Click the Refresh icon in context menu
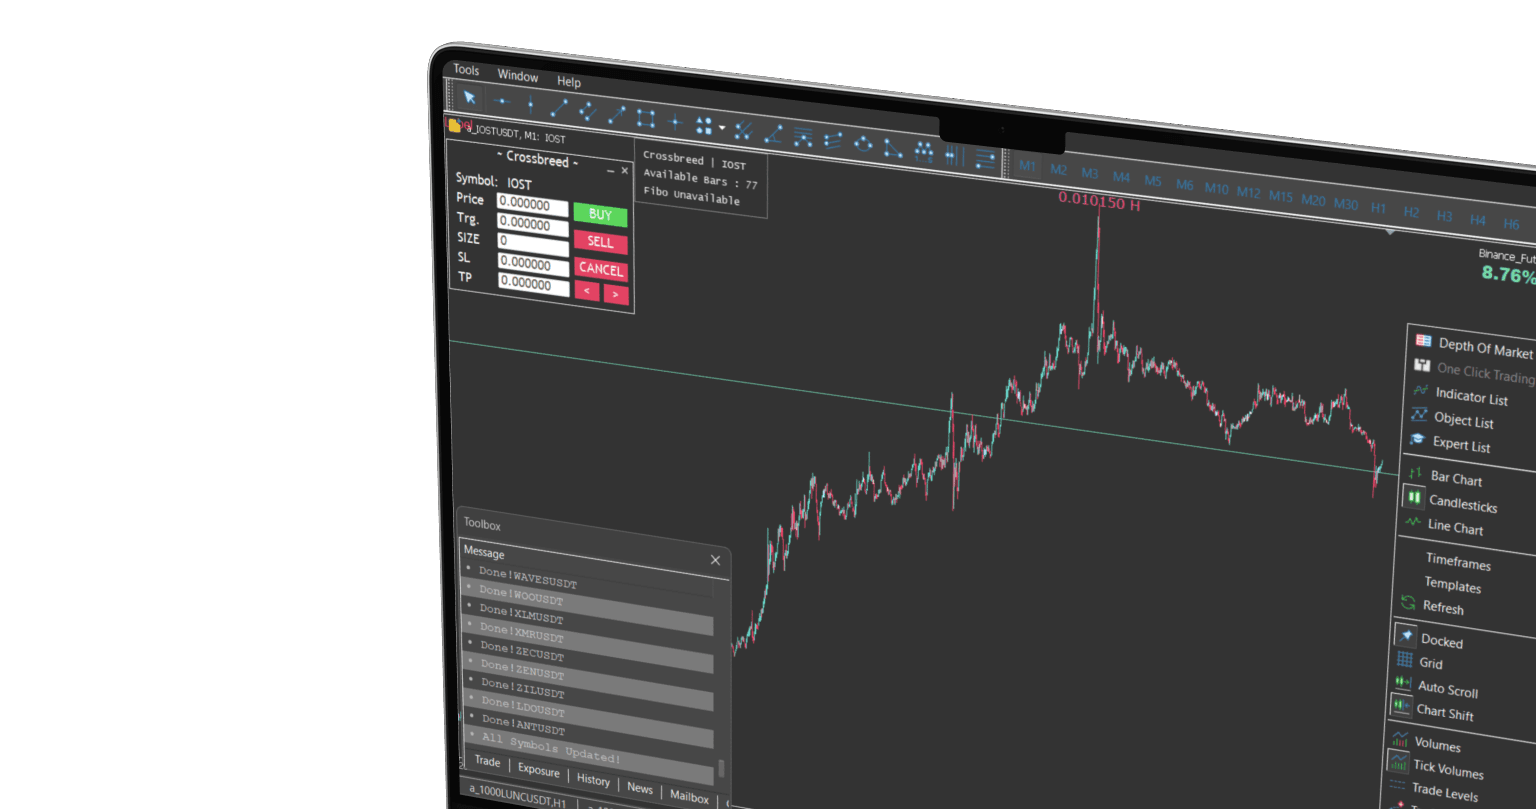This screenshot has height=809, width=1536. [x=1409, y=604]
